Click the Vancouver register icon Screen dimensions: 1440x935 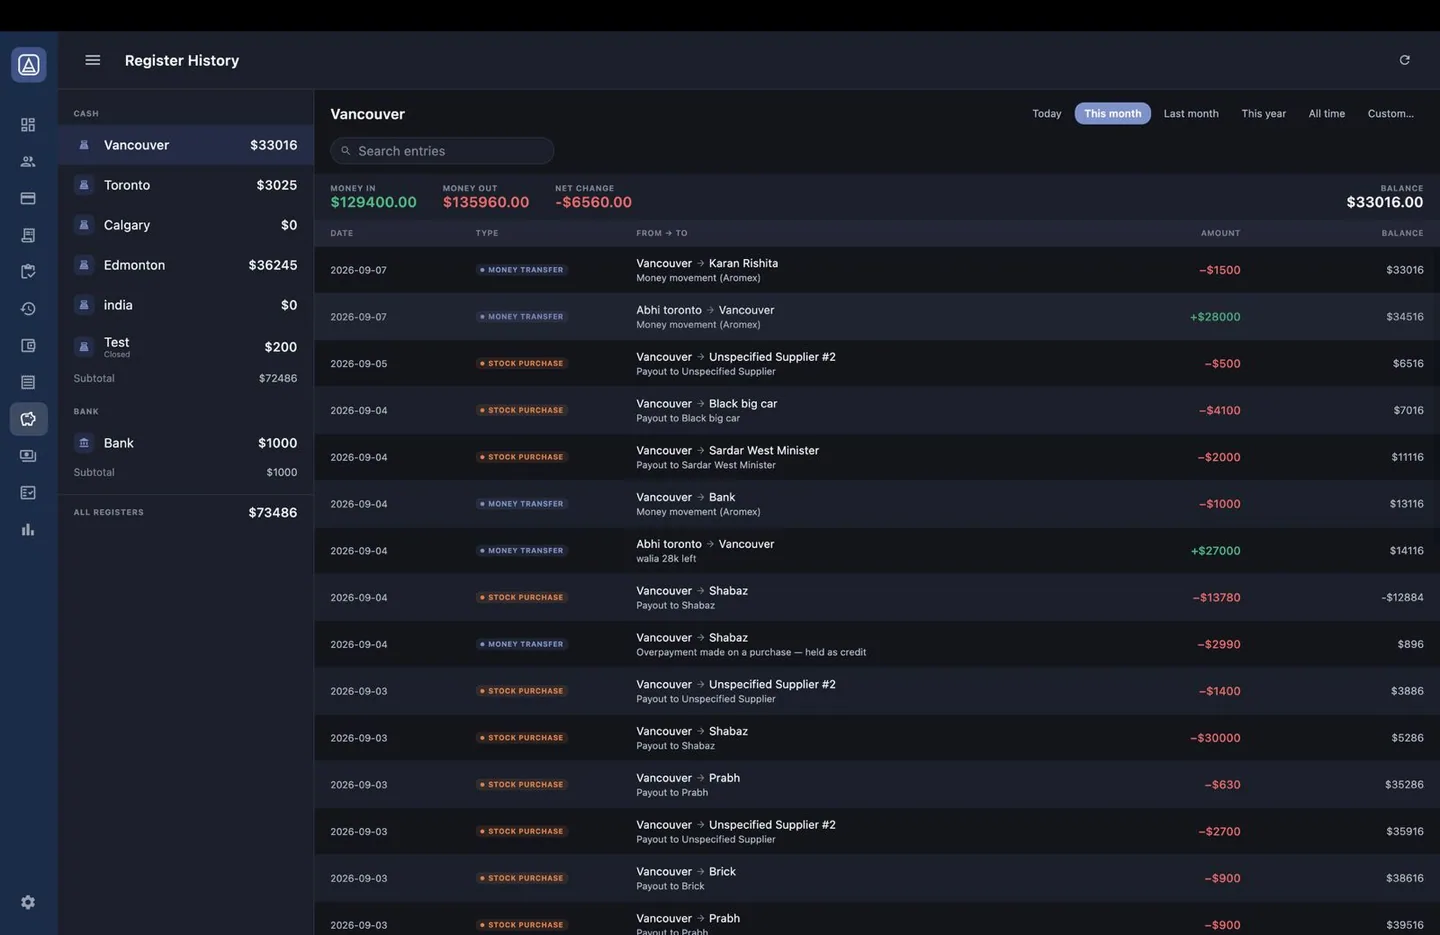(x=84, y=145)
